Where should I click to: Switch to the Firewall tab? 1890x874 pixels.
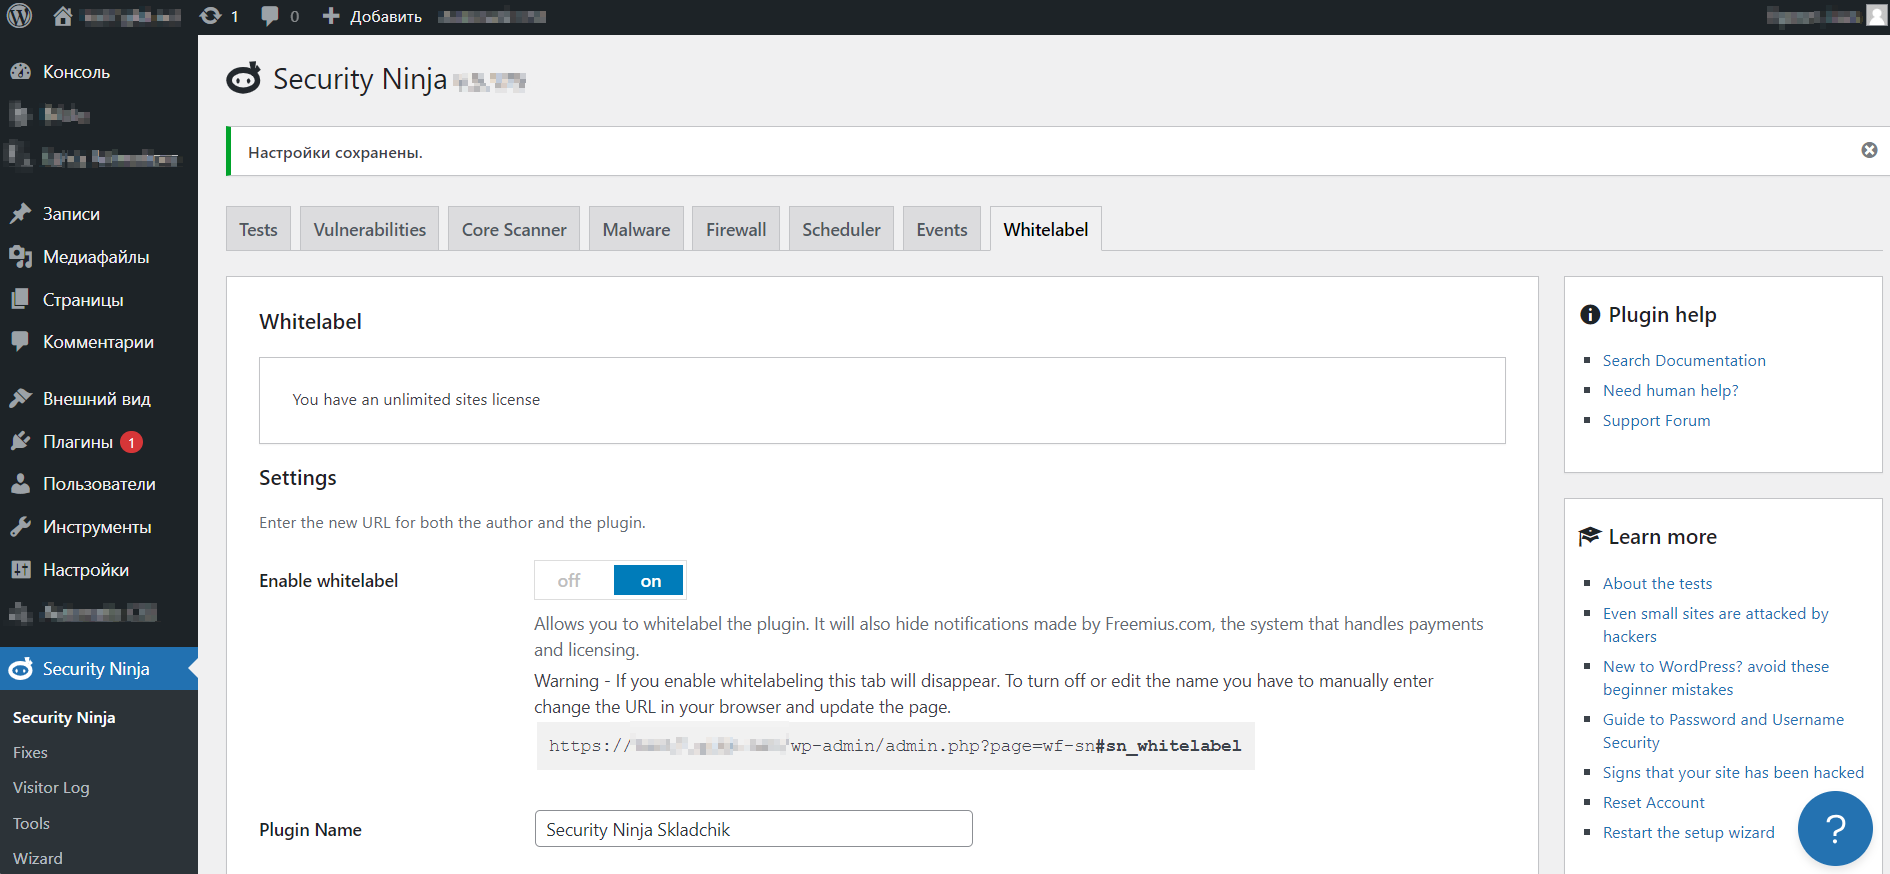[735, 230]
